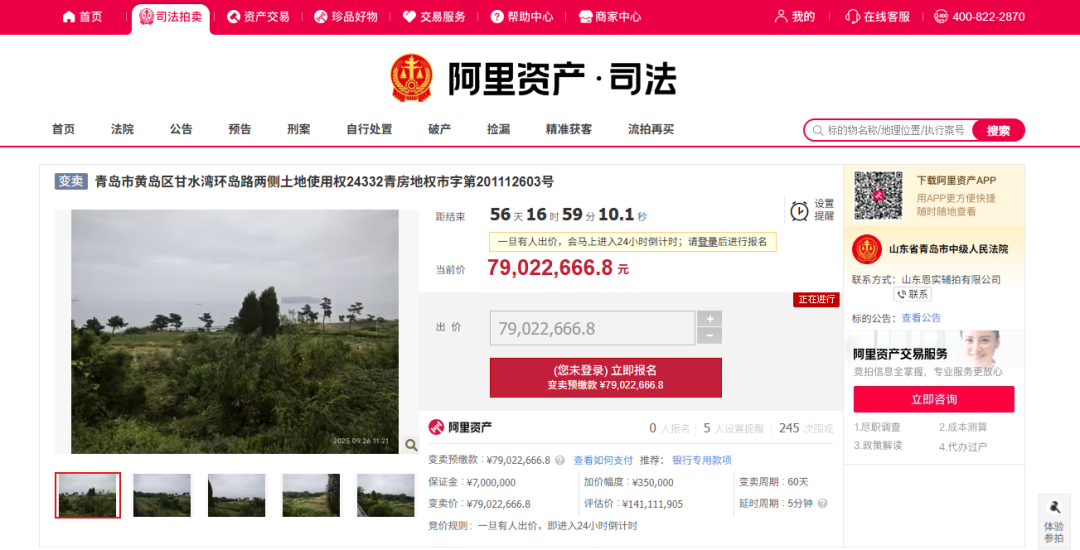
Task: Go to 首页 in secondary navigation
Action: (x=63, y=129)
